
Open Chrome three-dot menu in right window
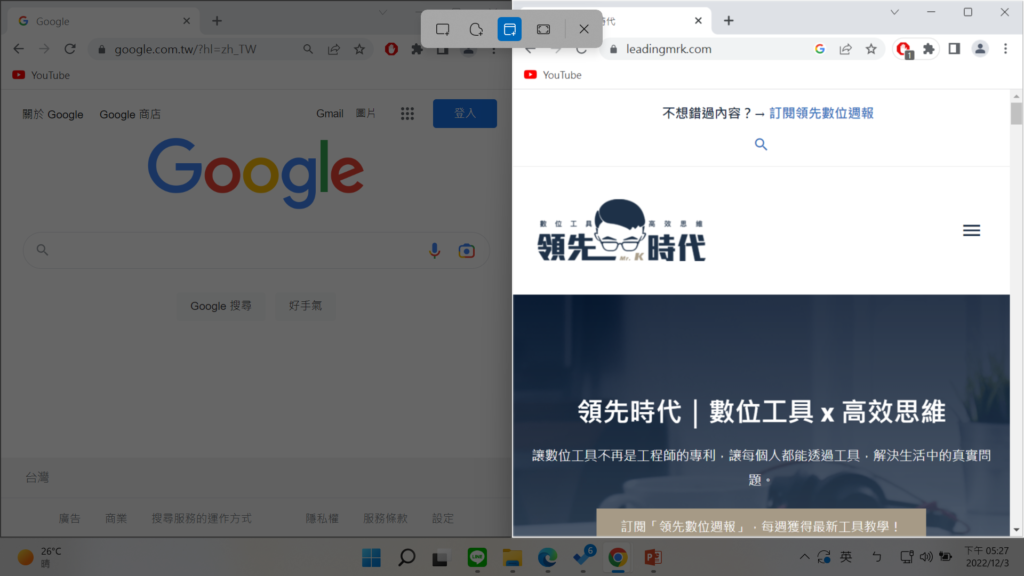click(x=1006, y=49)
